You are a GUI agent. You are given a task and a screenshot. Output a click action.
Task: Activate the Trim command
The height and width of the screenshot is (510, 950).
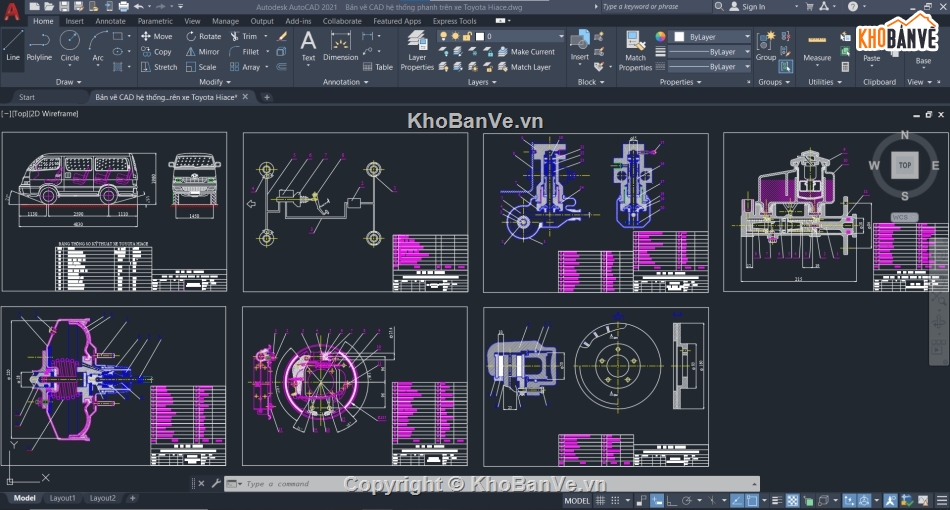coord(244,36)
